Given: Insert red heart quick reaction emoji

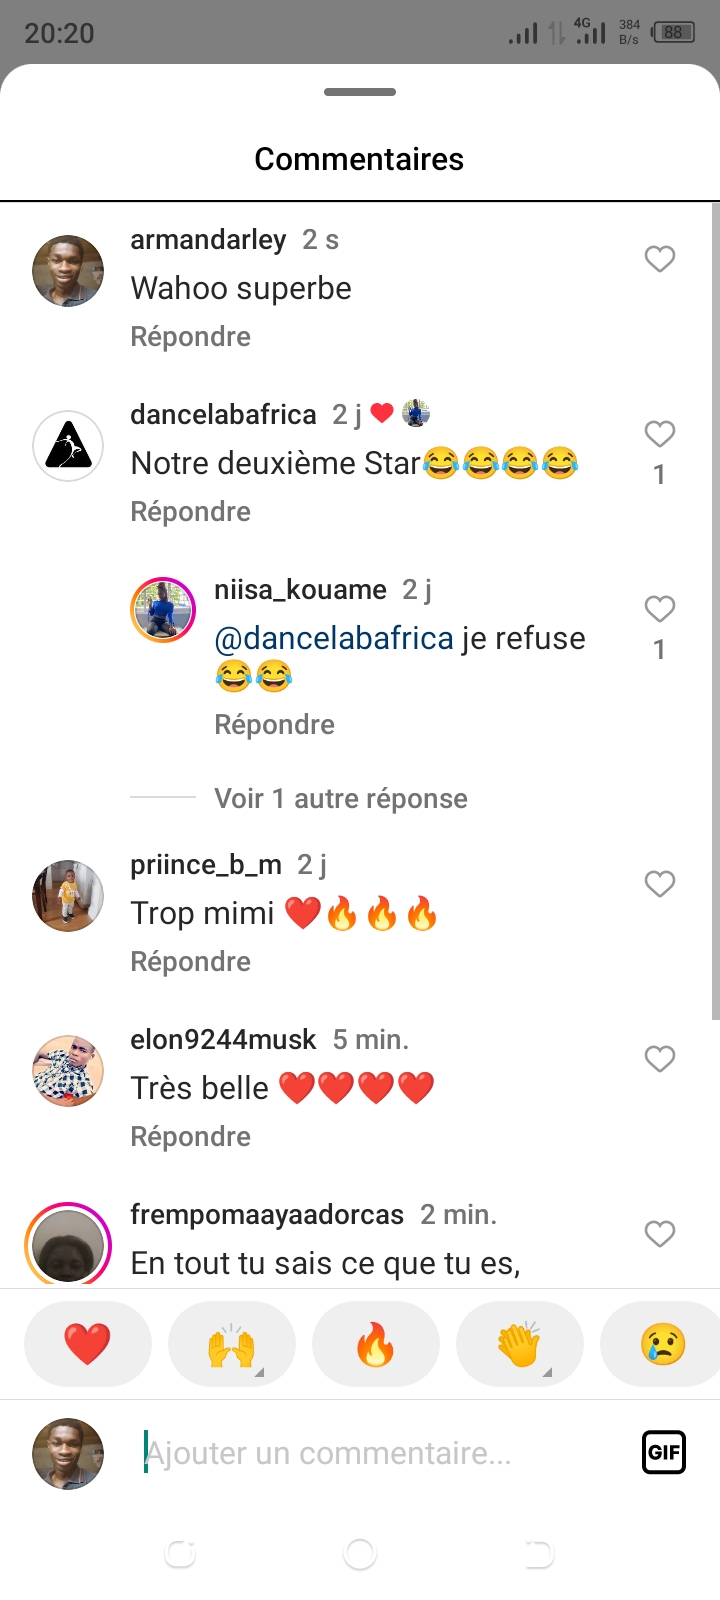Looking at the screenshot, I should [87, 1343].
